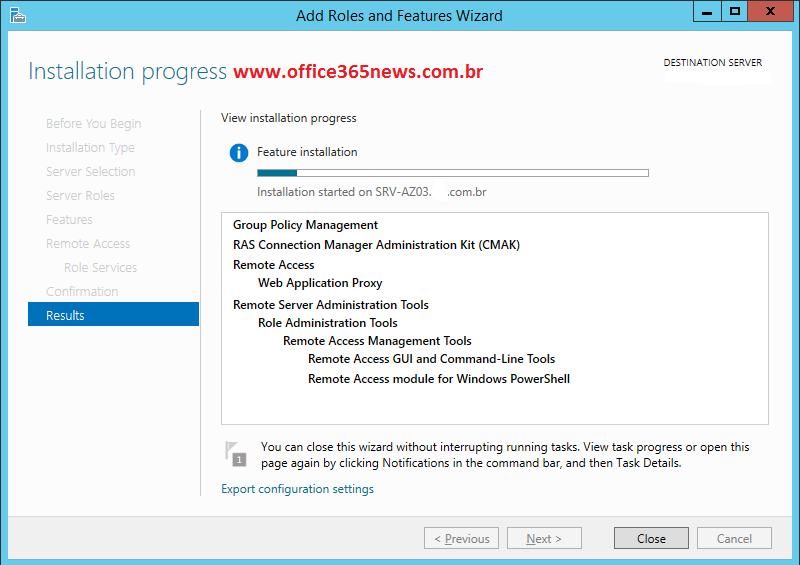
Task: Select the Confirmation step in the sidebar
Action: click(82, 291)
